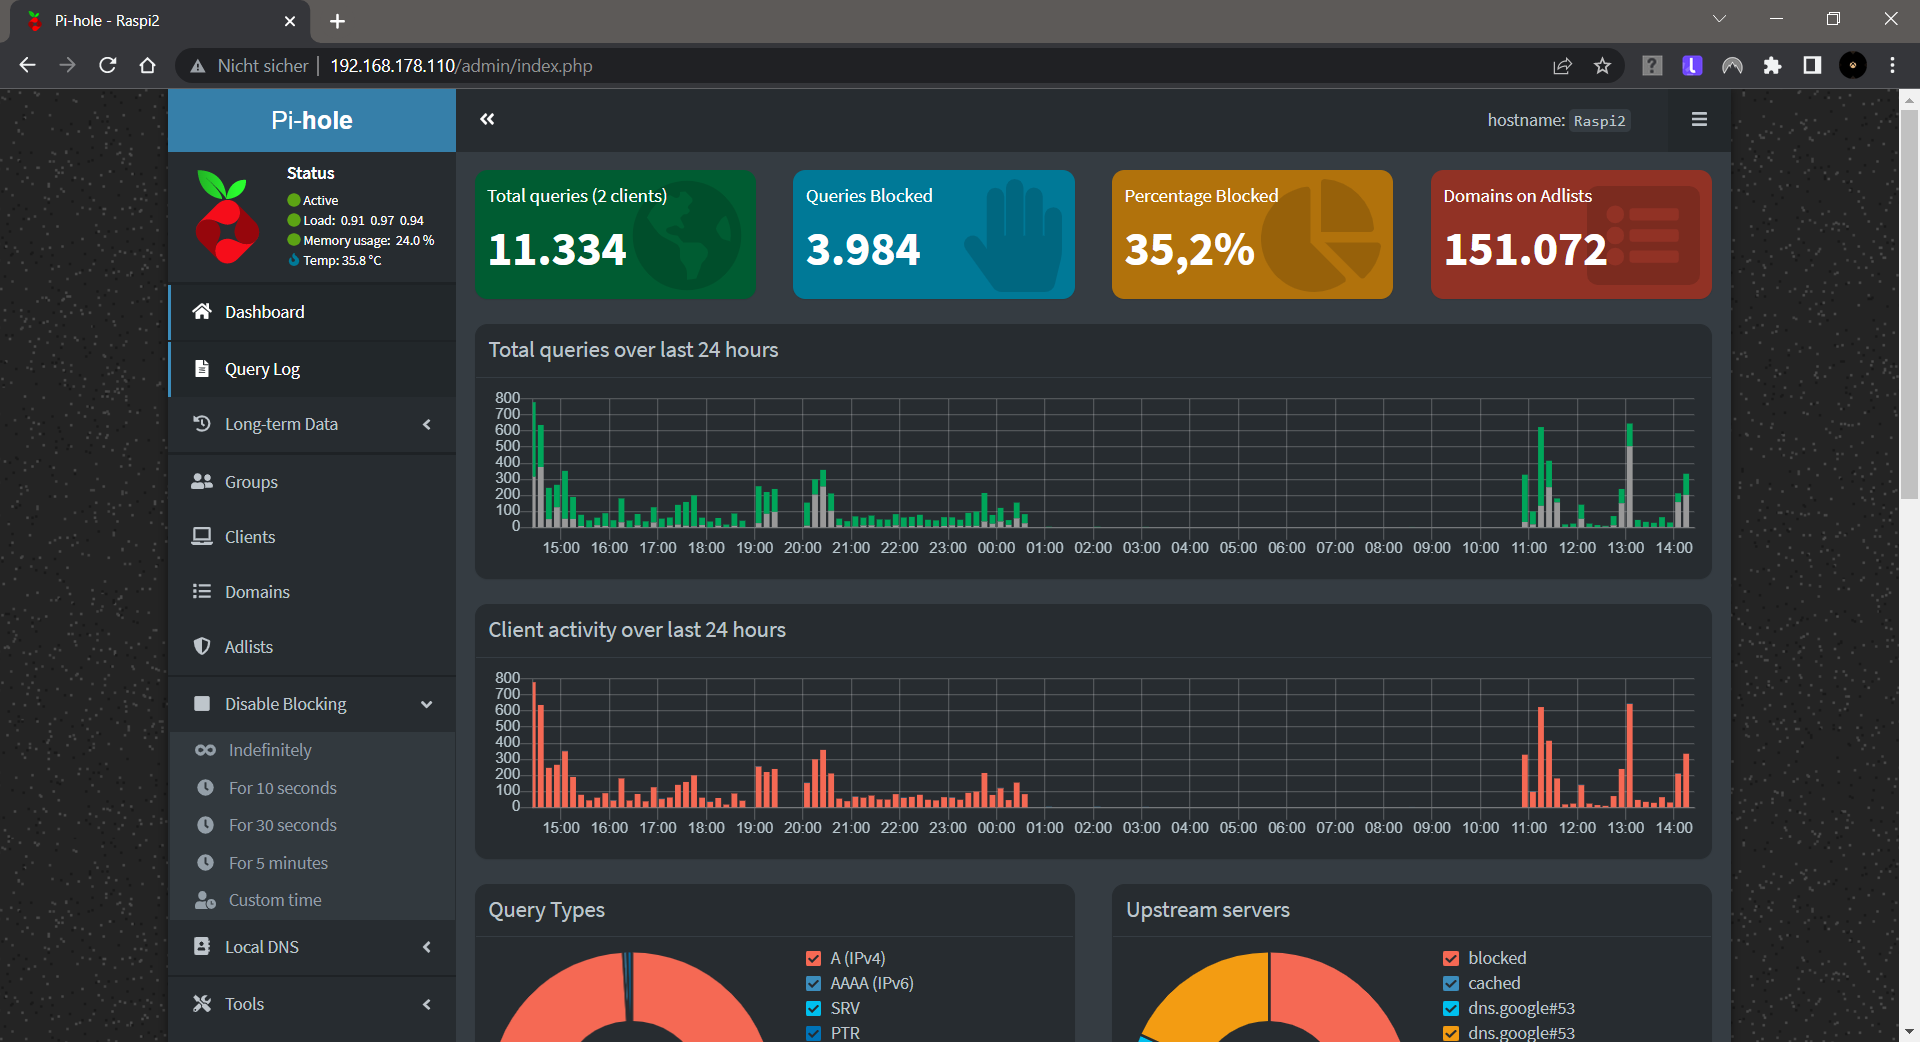Open the browser extensions puzzle icon
The height and width of the screenshot is (1042, 1920).
coord(1772,66)
